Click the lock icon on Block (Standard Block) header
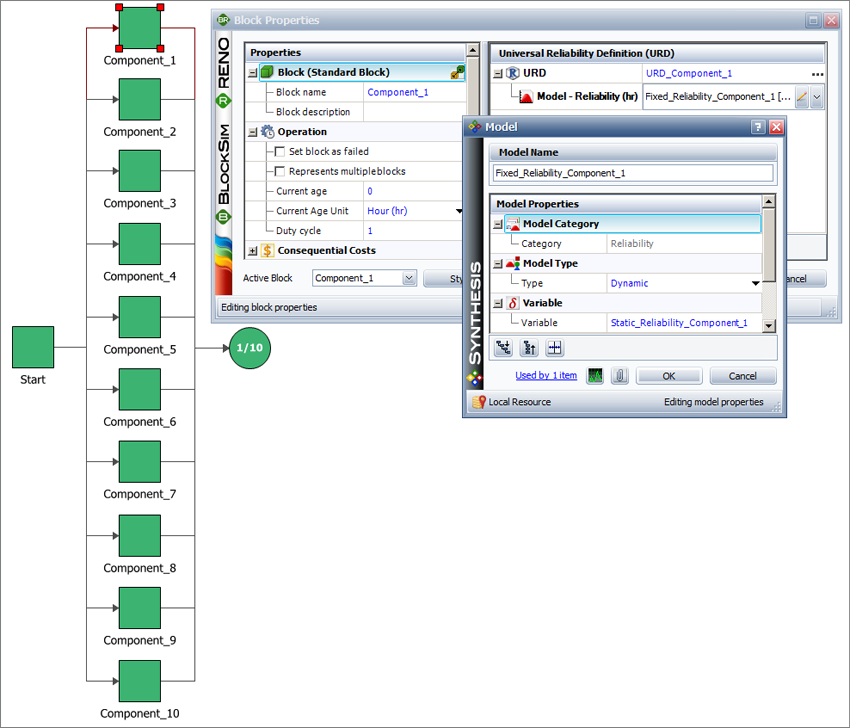The width and height of the screenshot is (850, 728). [x=456, y=73]
